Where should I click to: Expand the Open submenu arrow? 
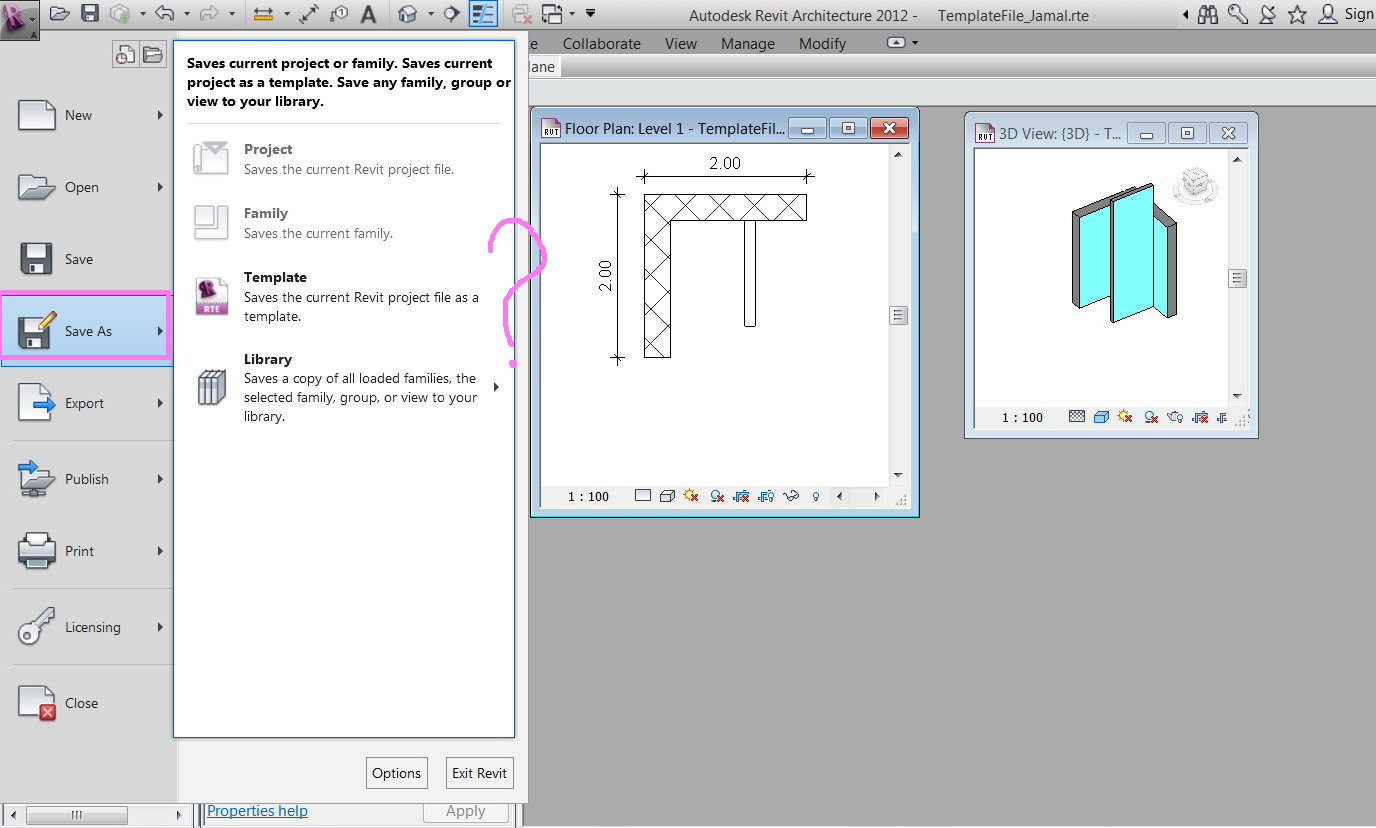point(160,188)
